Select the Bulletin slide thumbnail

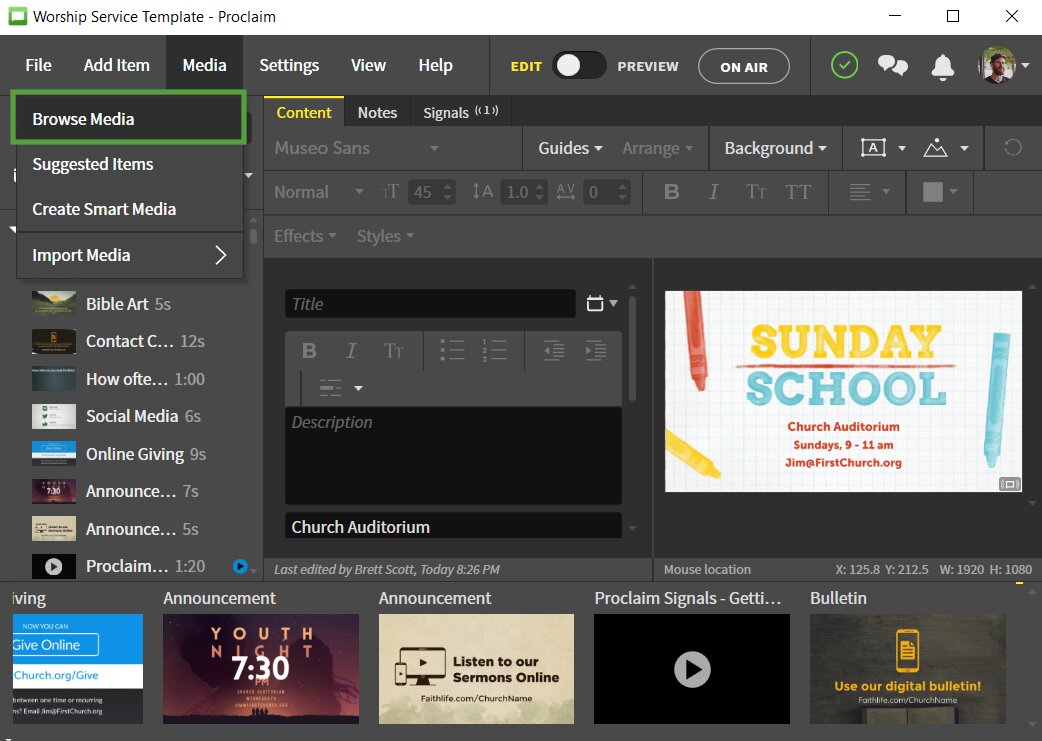pyautogui.click(x=907, y=669)
